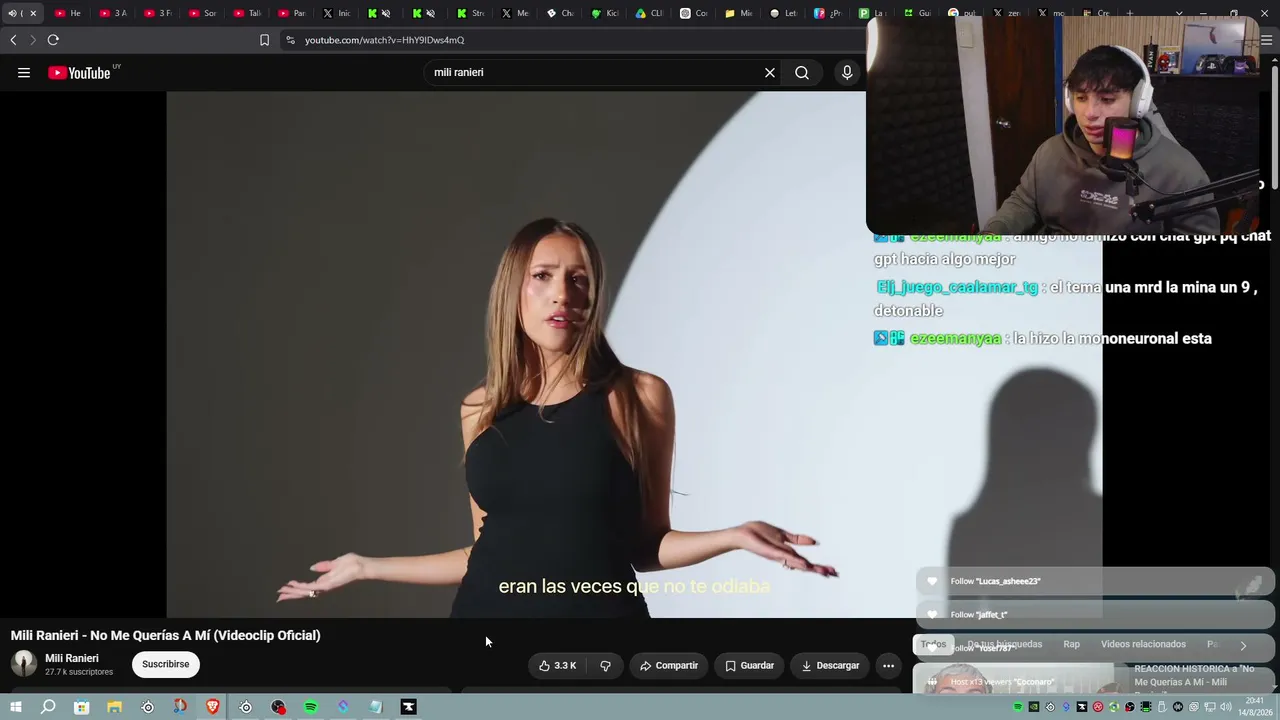Dislike the video with thumbs down
The height and width of the screenshot is (720, 1280).
pos(605,665)
